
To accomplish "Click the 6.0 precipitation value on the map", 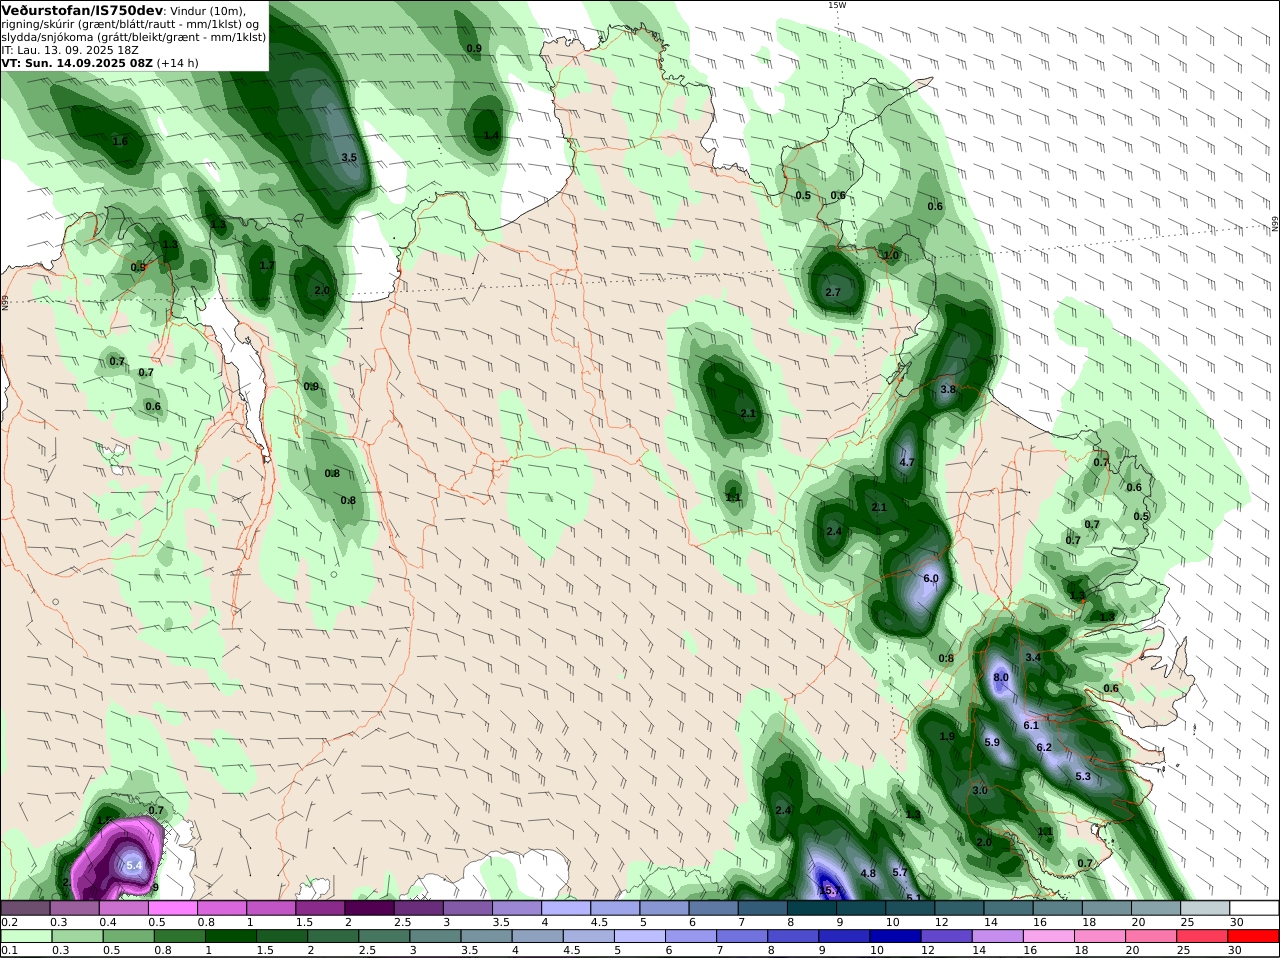I will click(930, 579).
